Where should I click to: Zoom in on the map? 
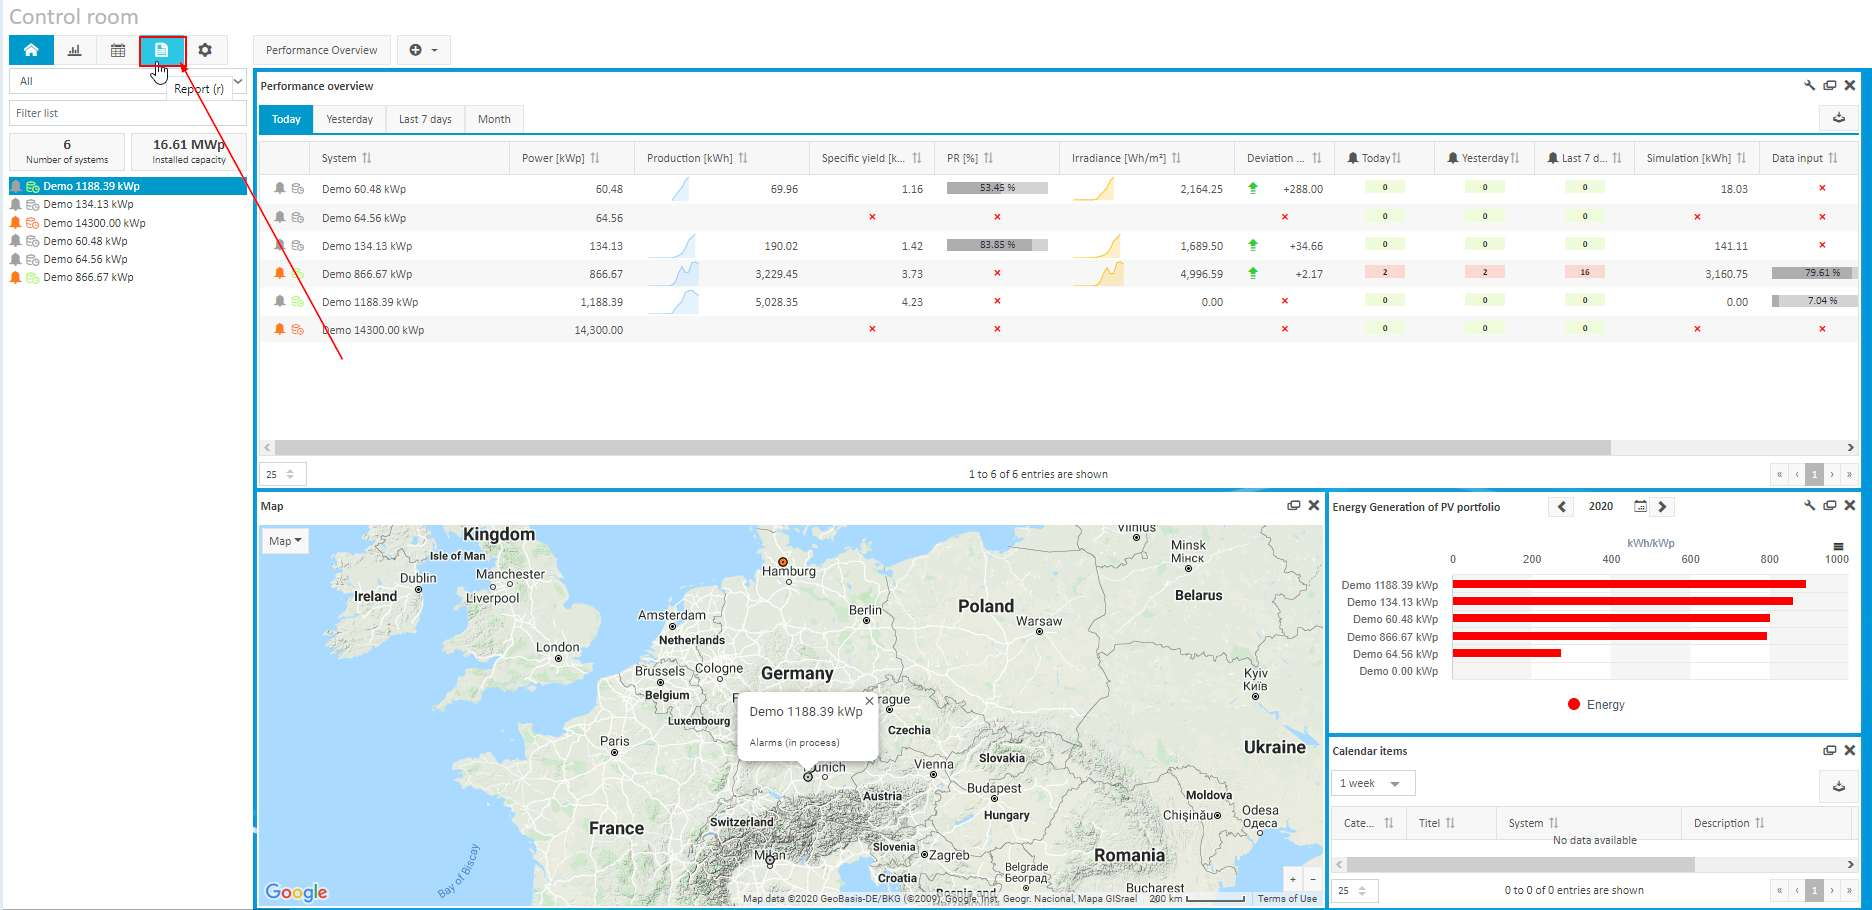coord(1293,879)
